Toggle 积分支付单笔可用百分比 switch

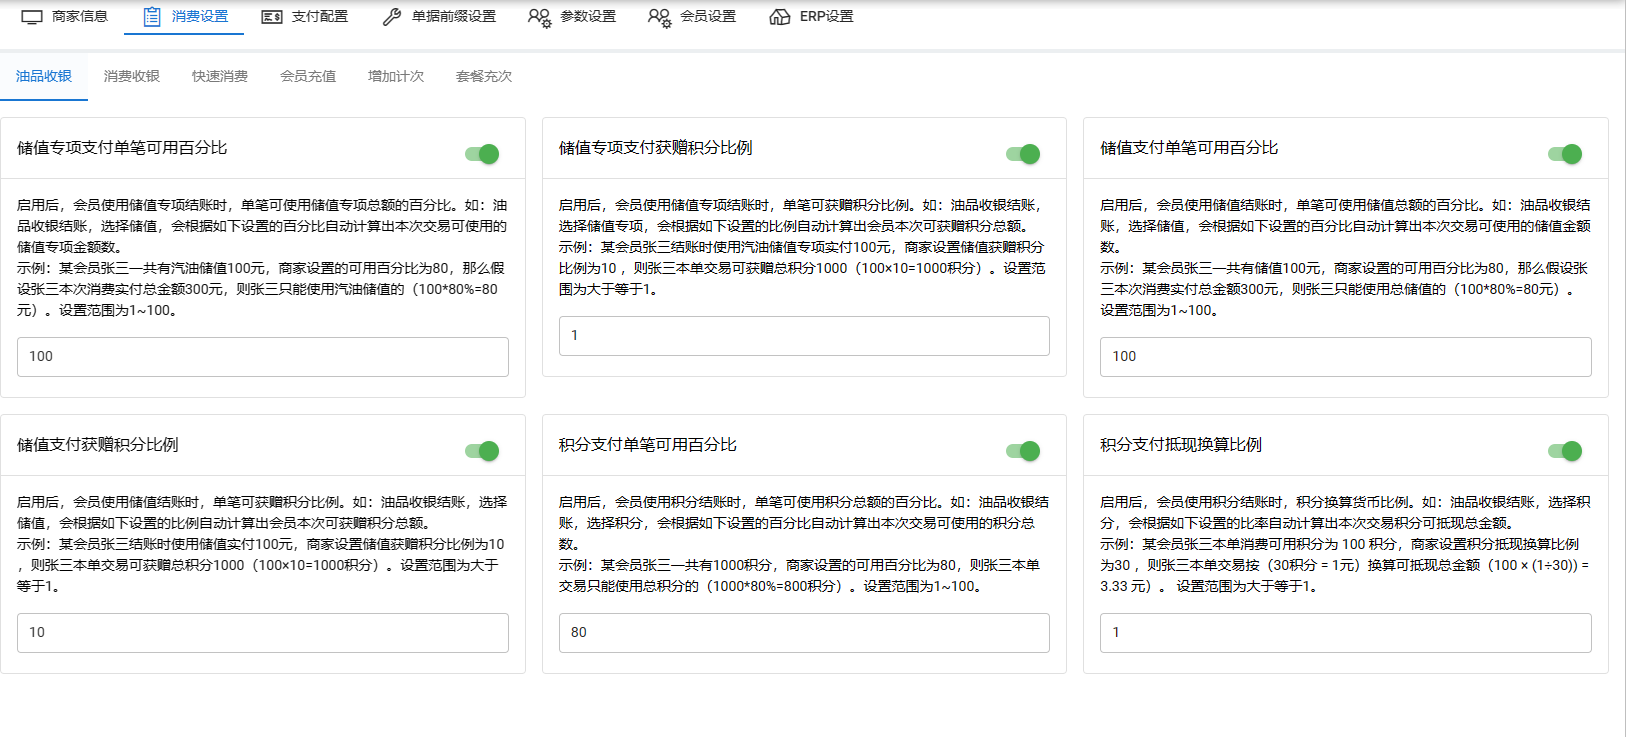click(x=1023, y=451)
